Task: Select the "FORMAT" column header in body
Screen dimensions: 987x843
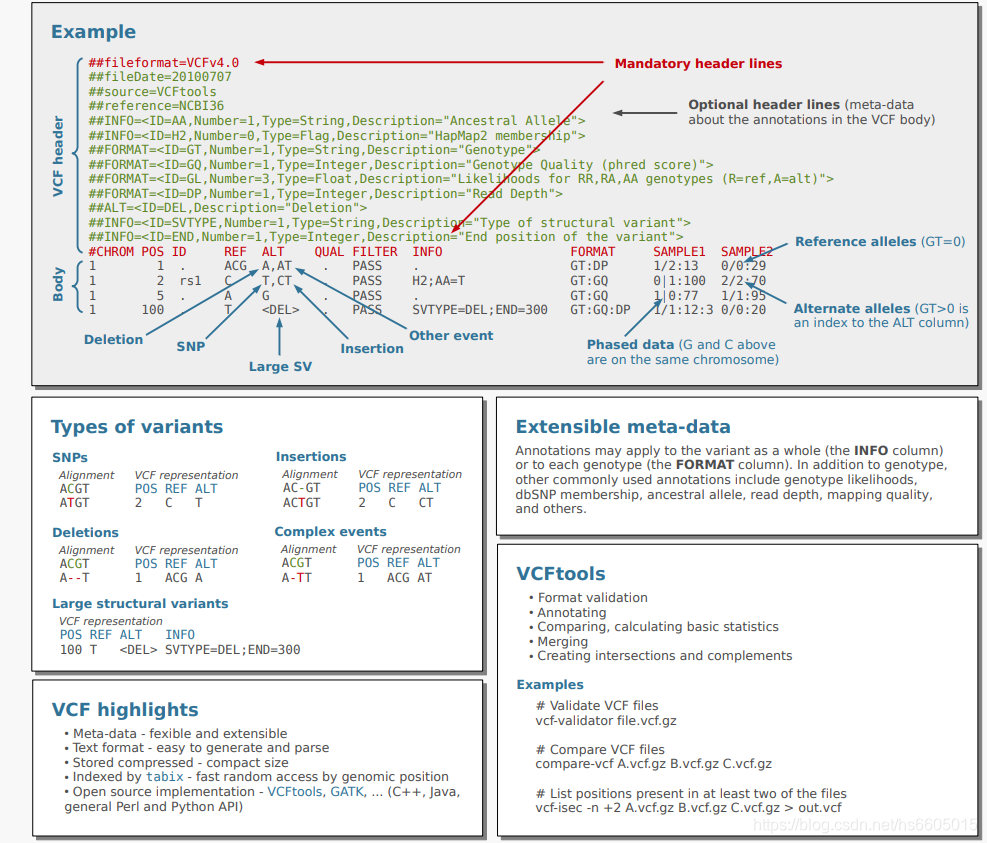Action: [592, 252]
